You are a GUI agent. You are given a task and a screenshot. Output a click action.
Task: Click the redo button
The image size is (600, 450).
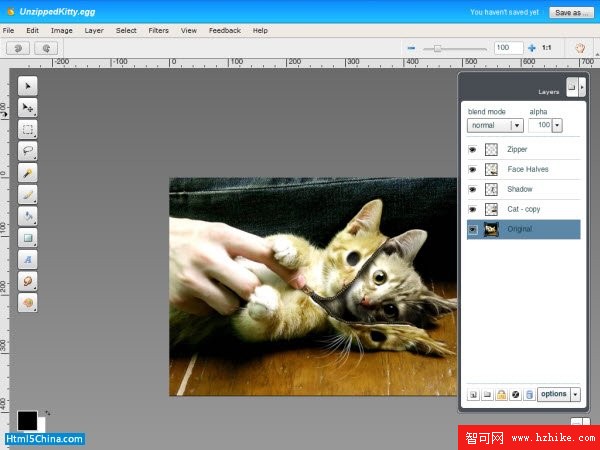[x=46, y=48]
